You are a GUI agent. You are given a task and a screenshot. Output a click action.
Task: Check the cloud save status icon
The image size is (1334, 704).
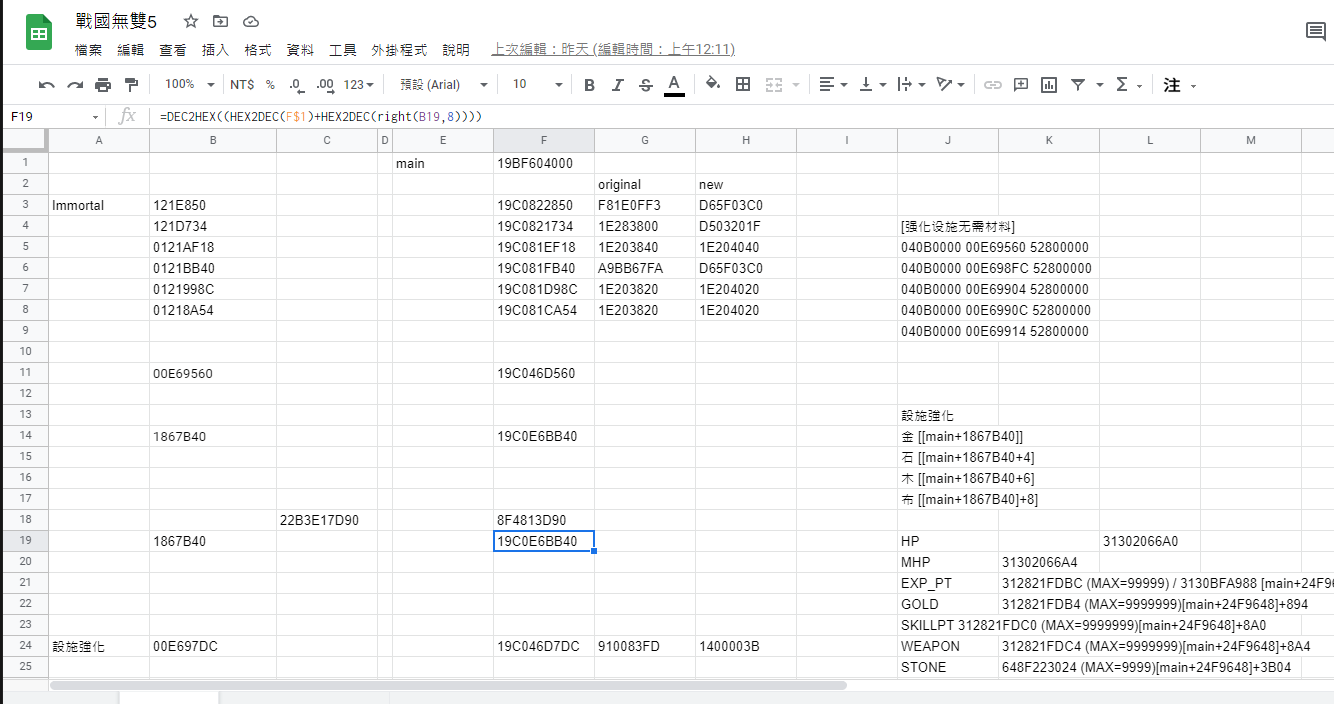pyautogui.click(x=251, y=21)
